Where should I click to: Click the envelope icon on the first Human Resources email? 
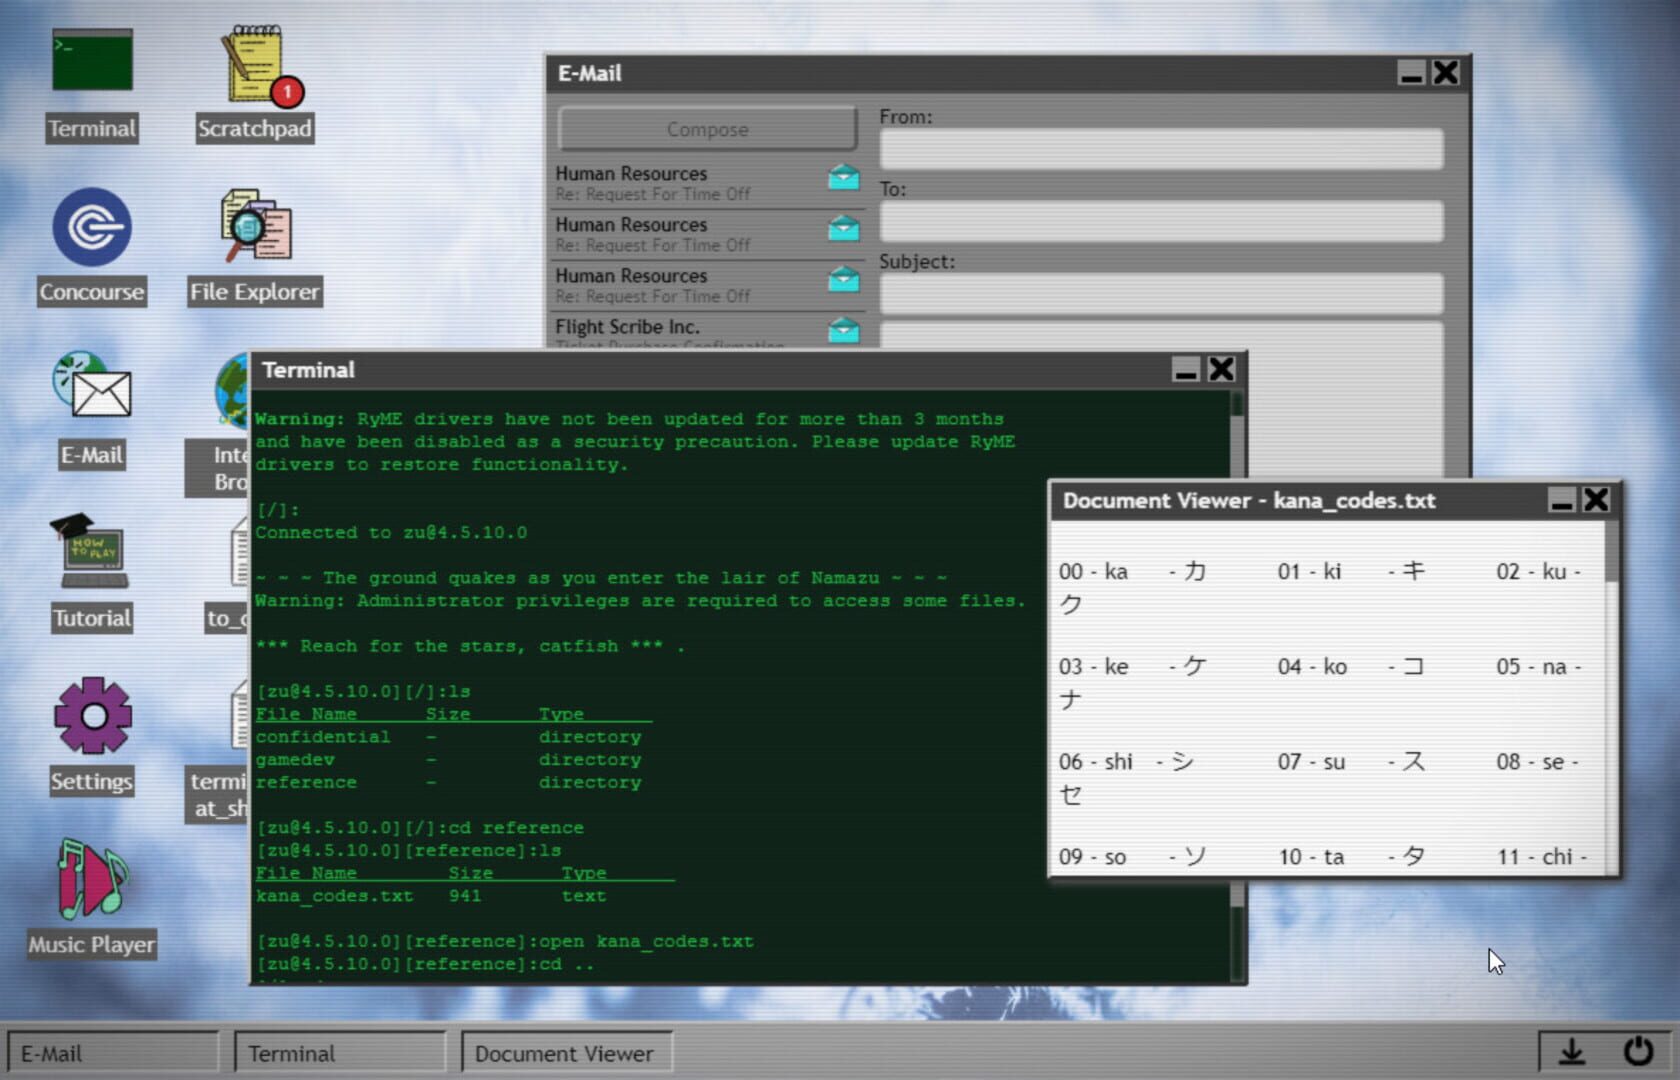(843, 177)
